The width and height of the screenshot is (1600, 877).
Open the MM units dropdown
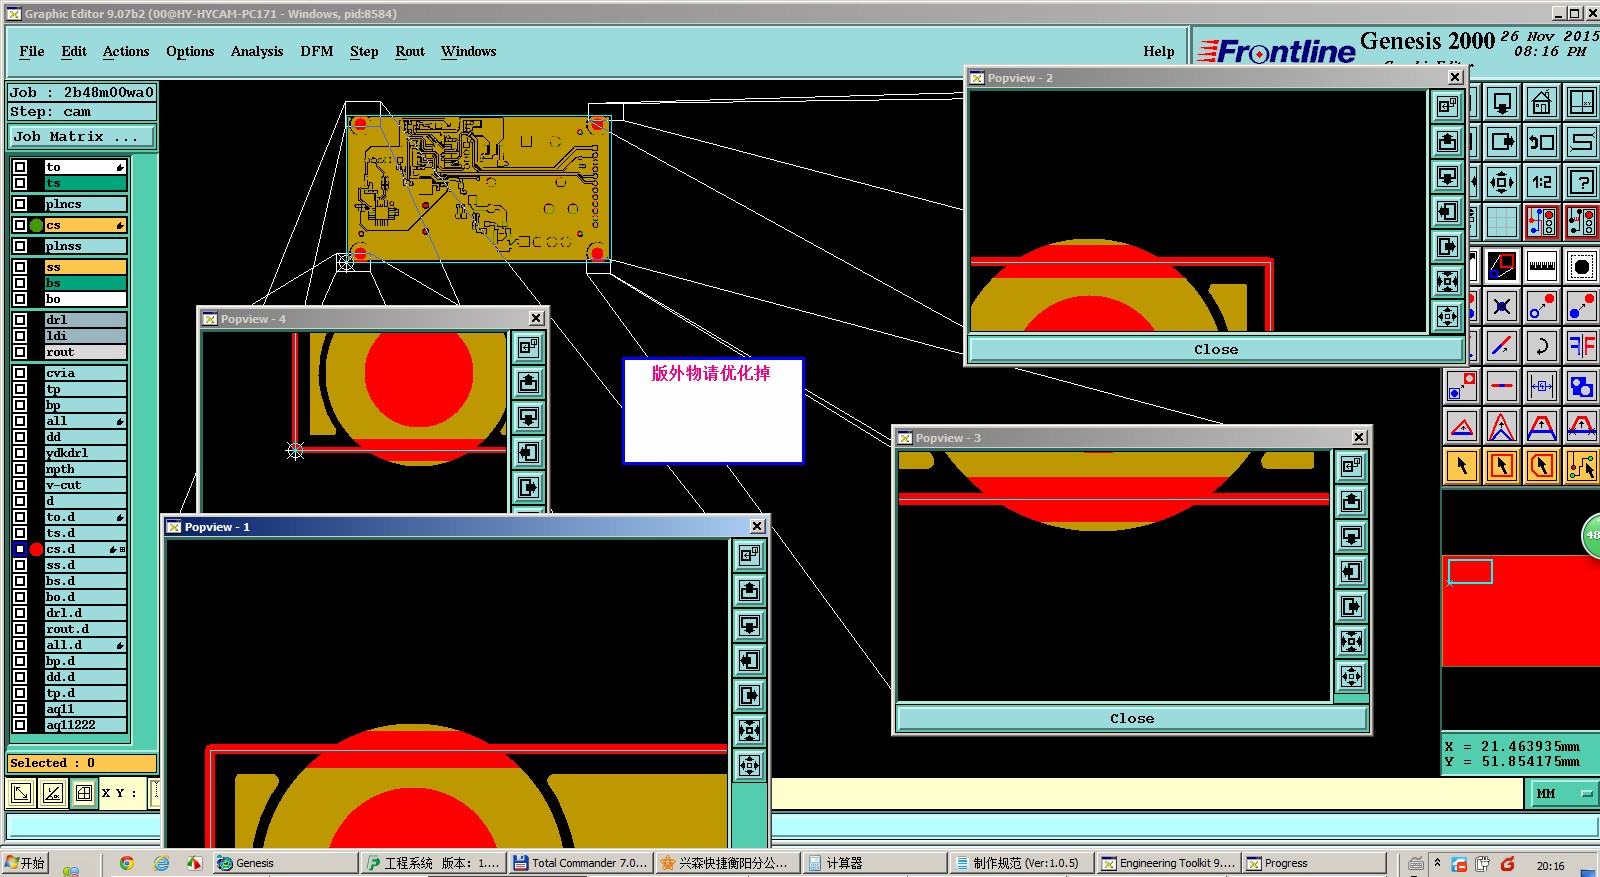click(1565, 793)
